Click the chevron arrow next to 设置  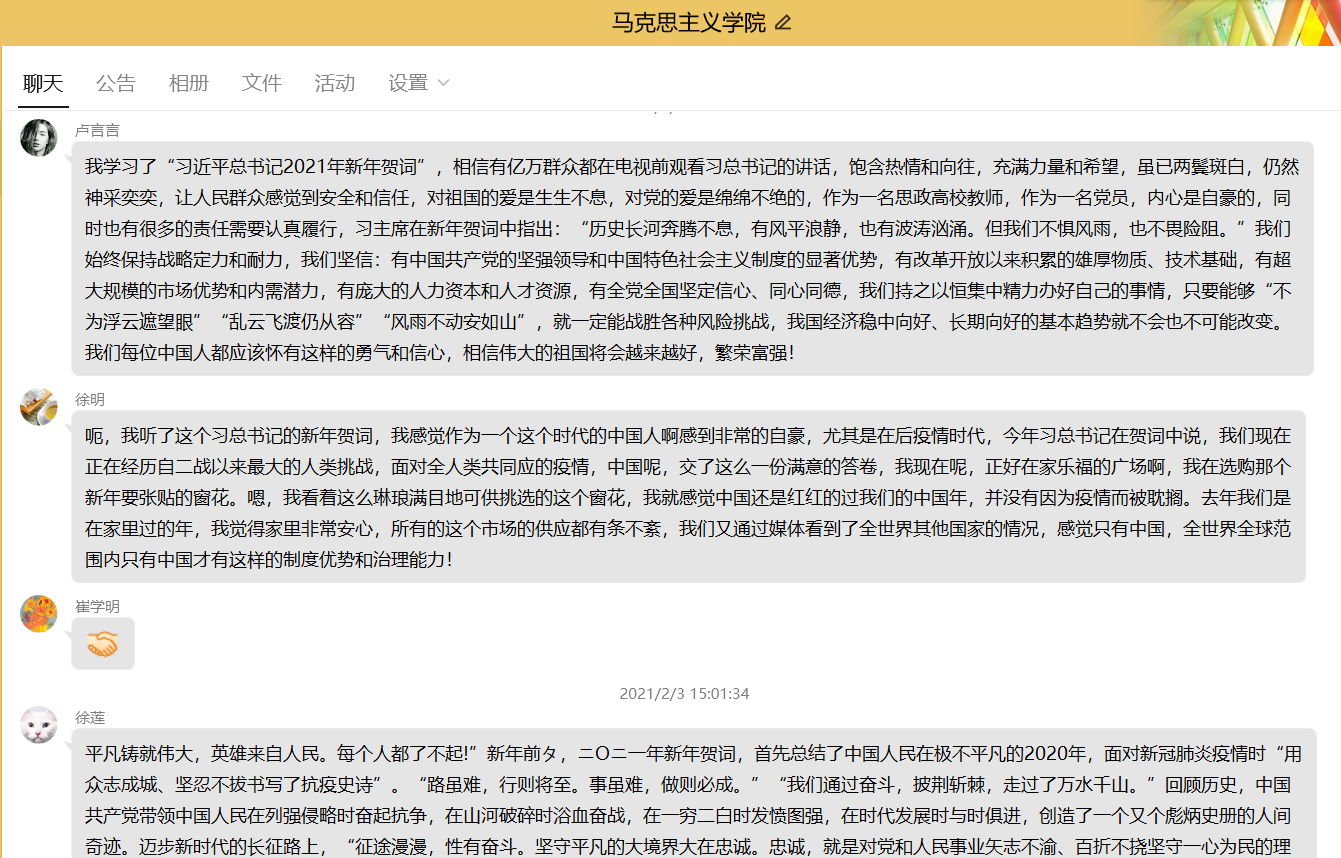tap(444, 83)
